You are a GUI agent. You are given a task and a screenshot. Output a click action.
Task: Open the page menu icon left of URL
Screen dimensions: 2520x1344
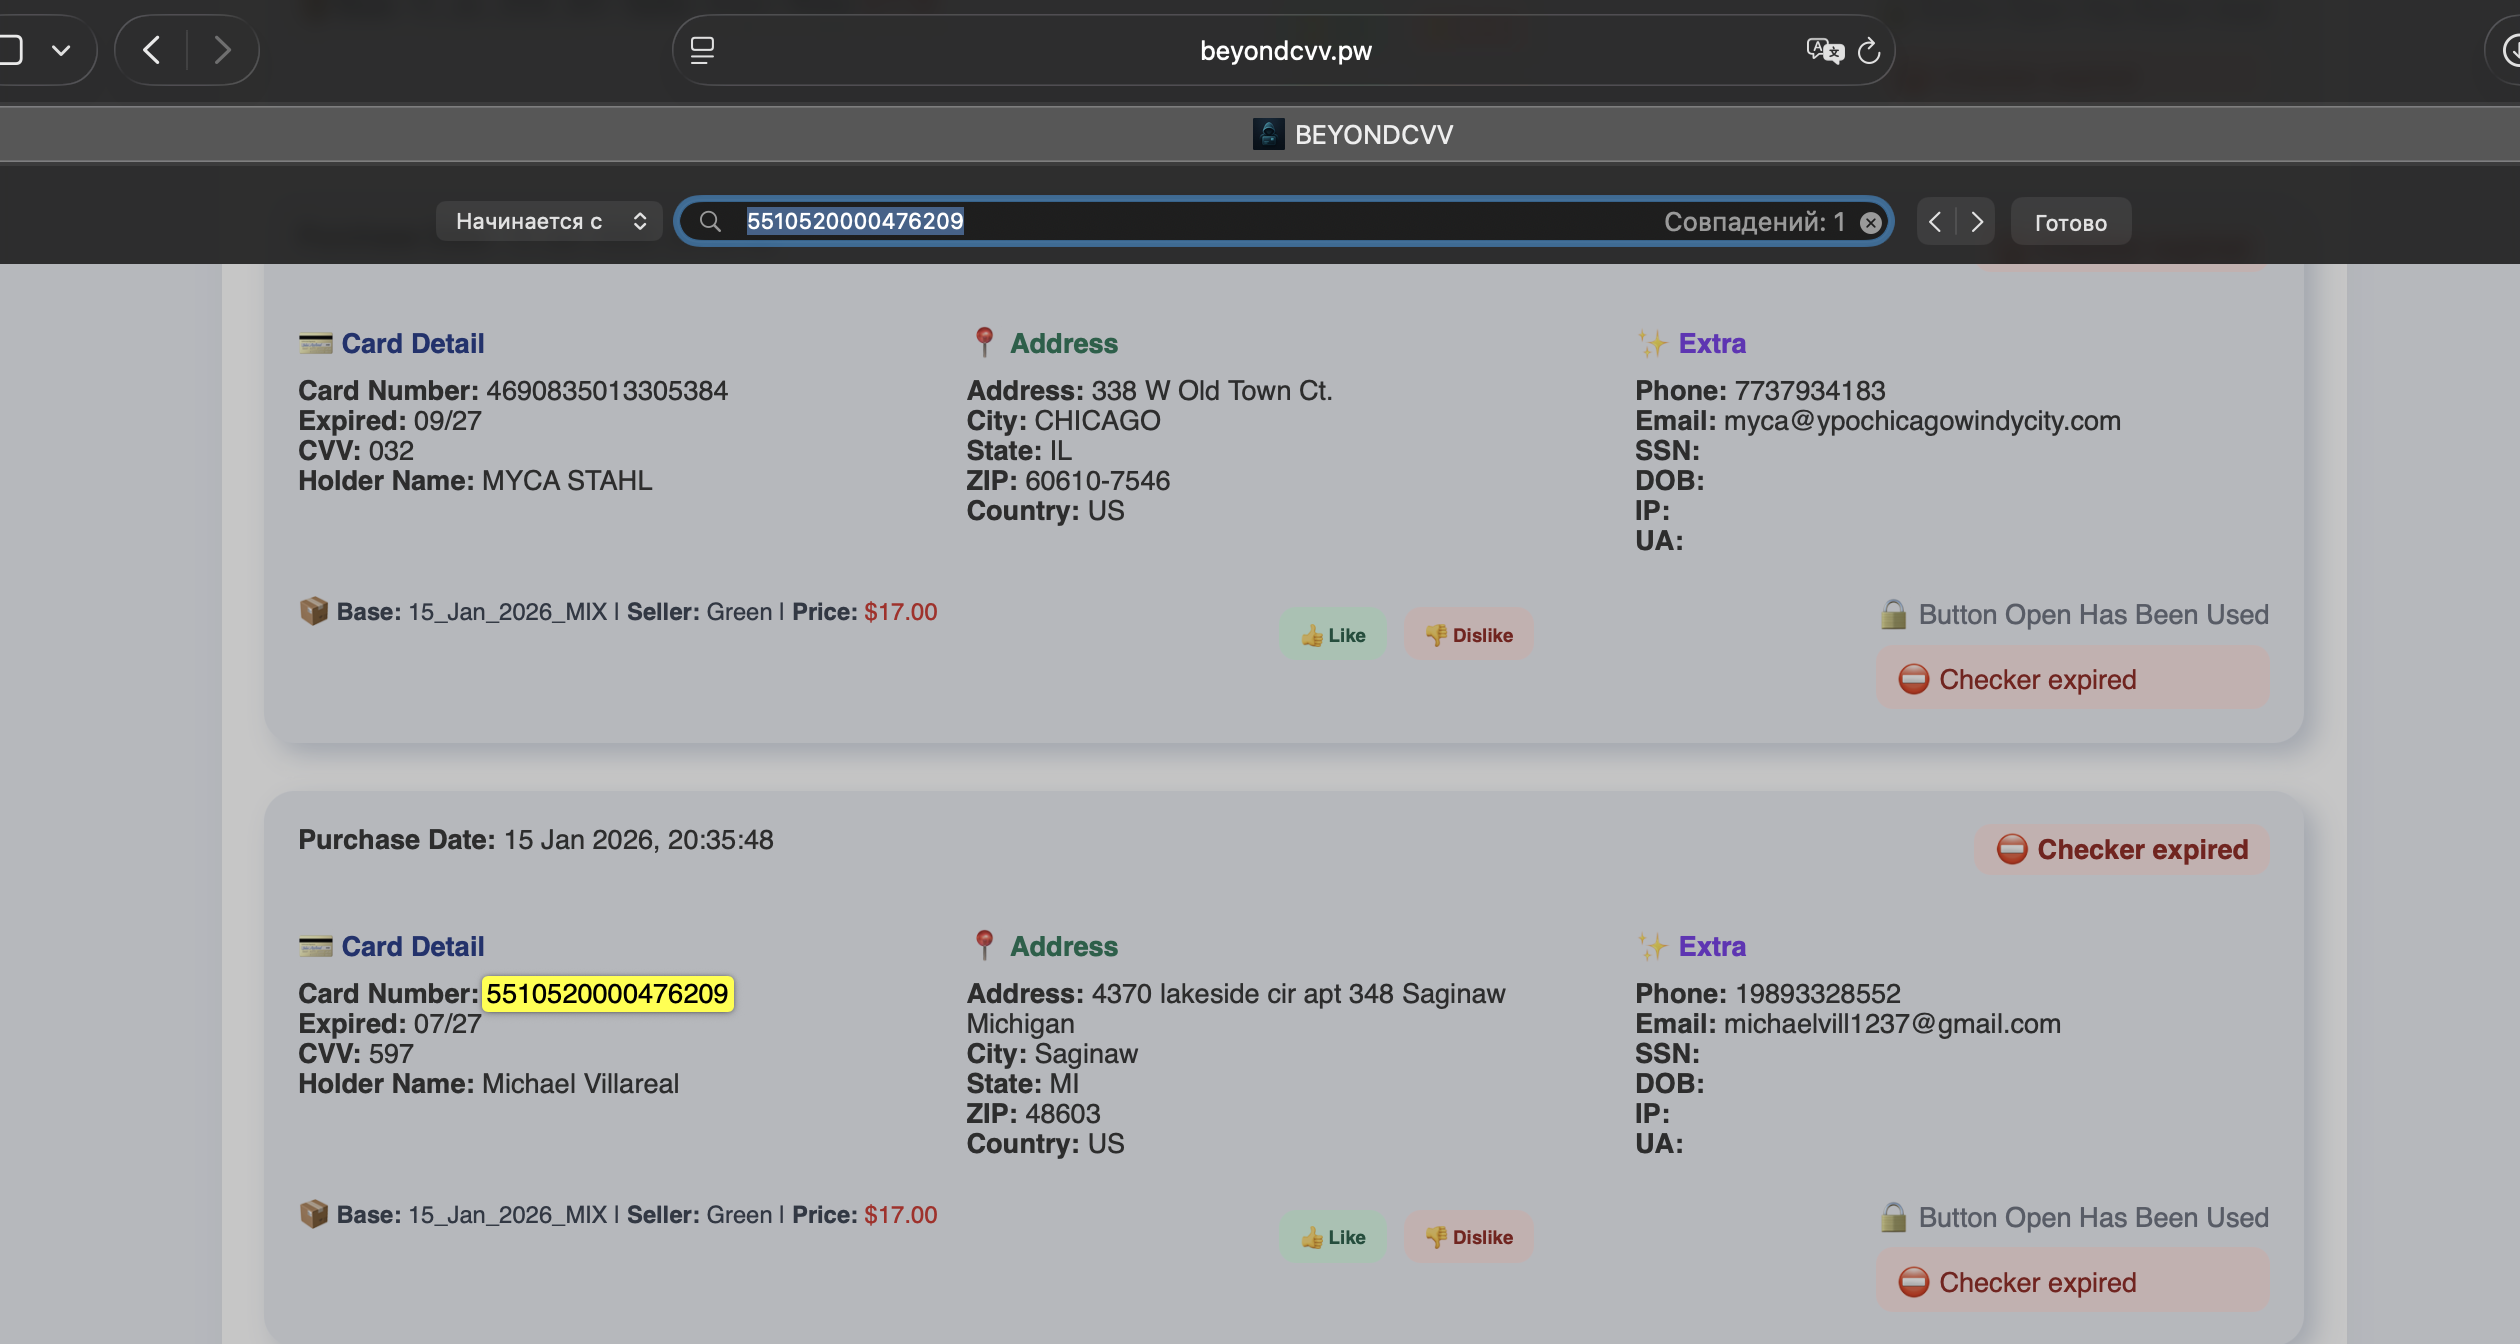(702, 50)
